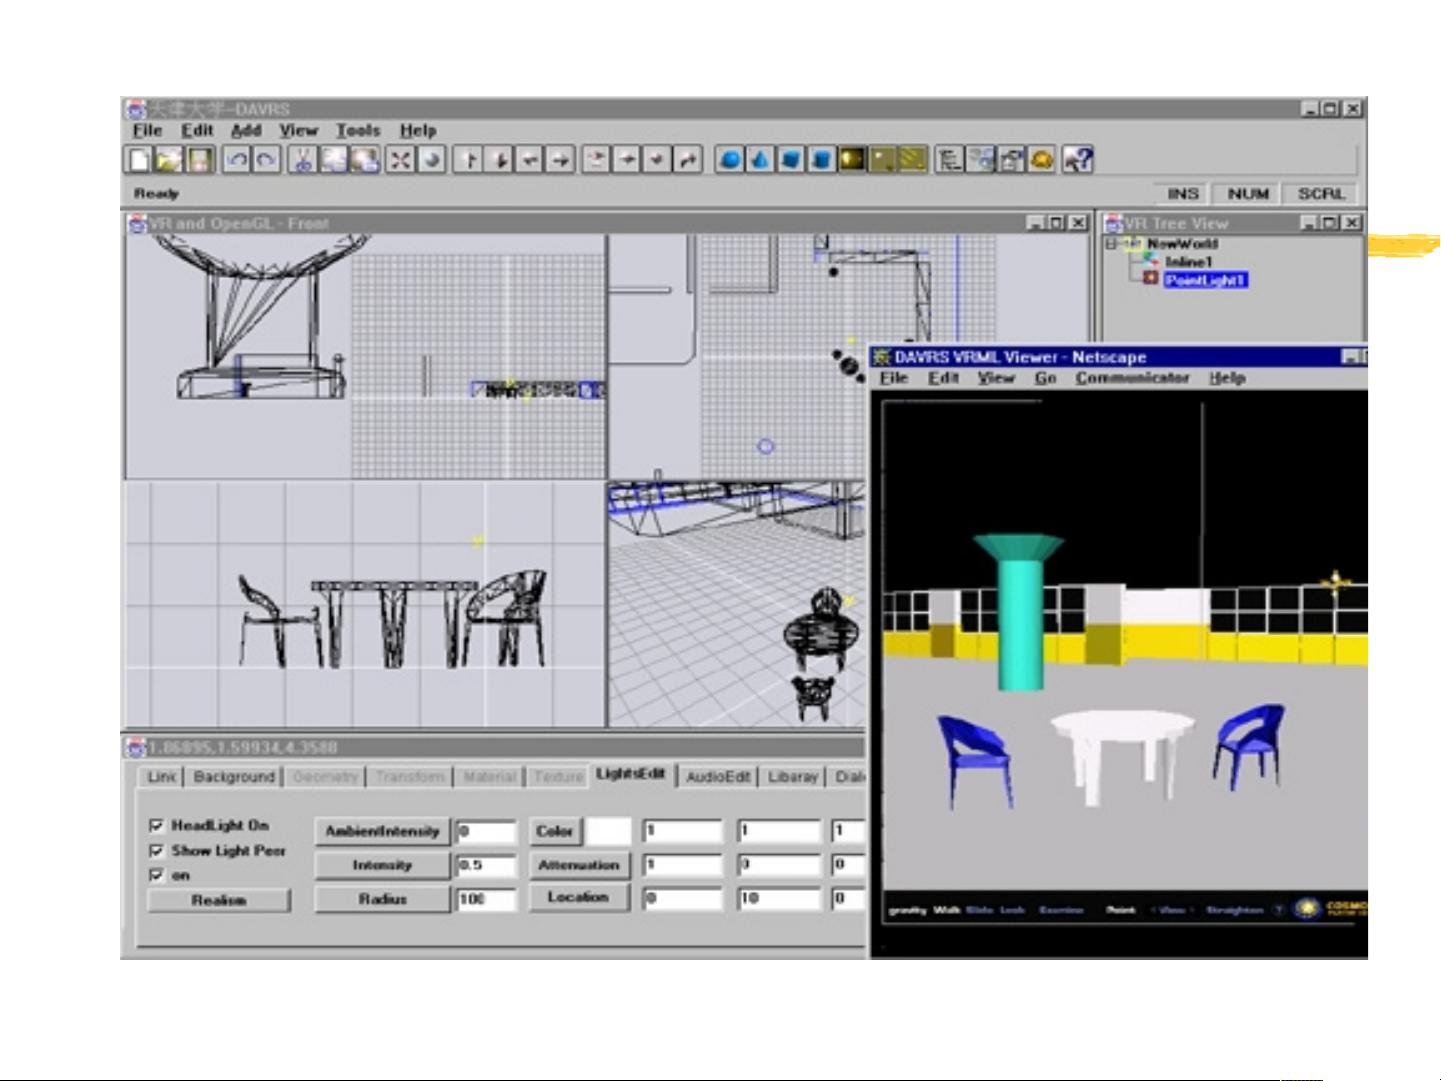
Task: Add a blue box primitive
Action: [791, 159]
